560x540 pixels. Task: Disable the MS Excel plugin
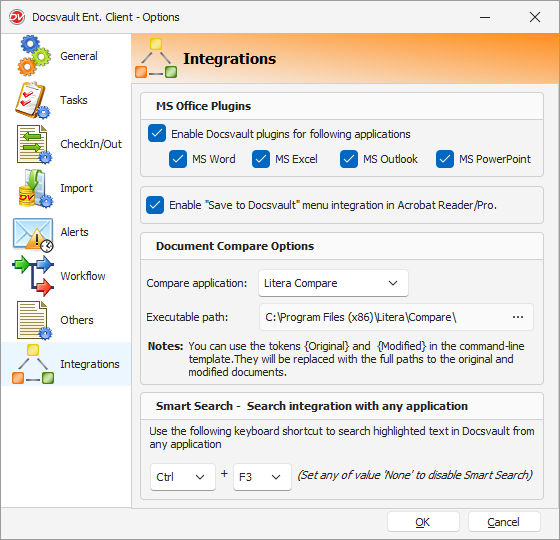(x=261, y=159)
